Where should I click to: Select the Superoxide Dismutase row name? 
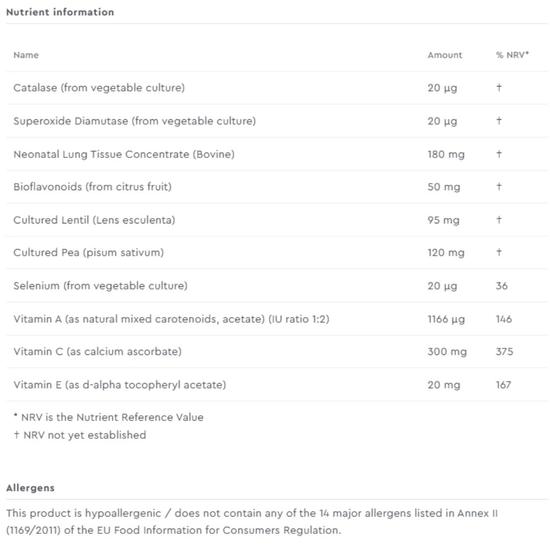(135, 121)
